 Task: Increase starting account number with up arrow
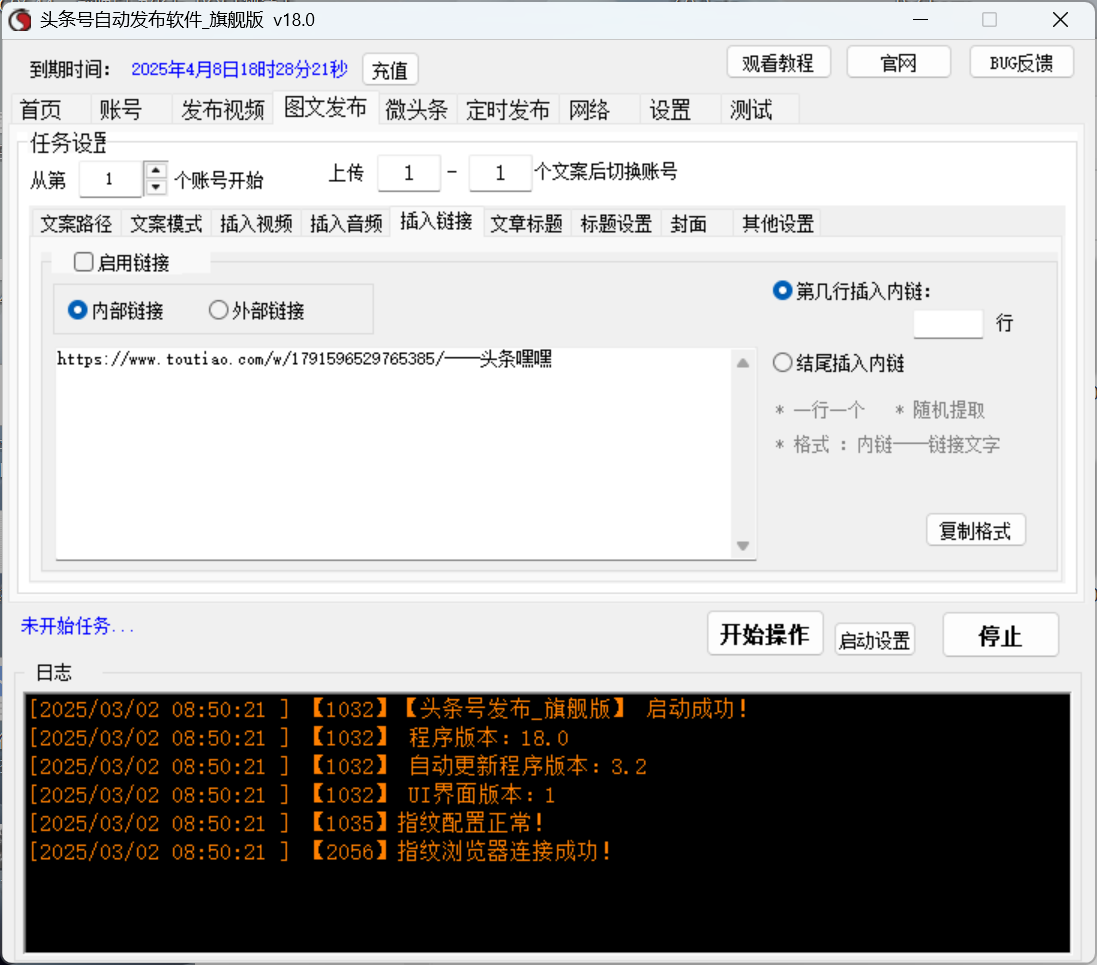click(x=155, y=171)
